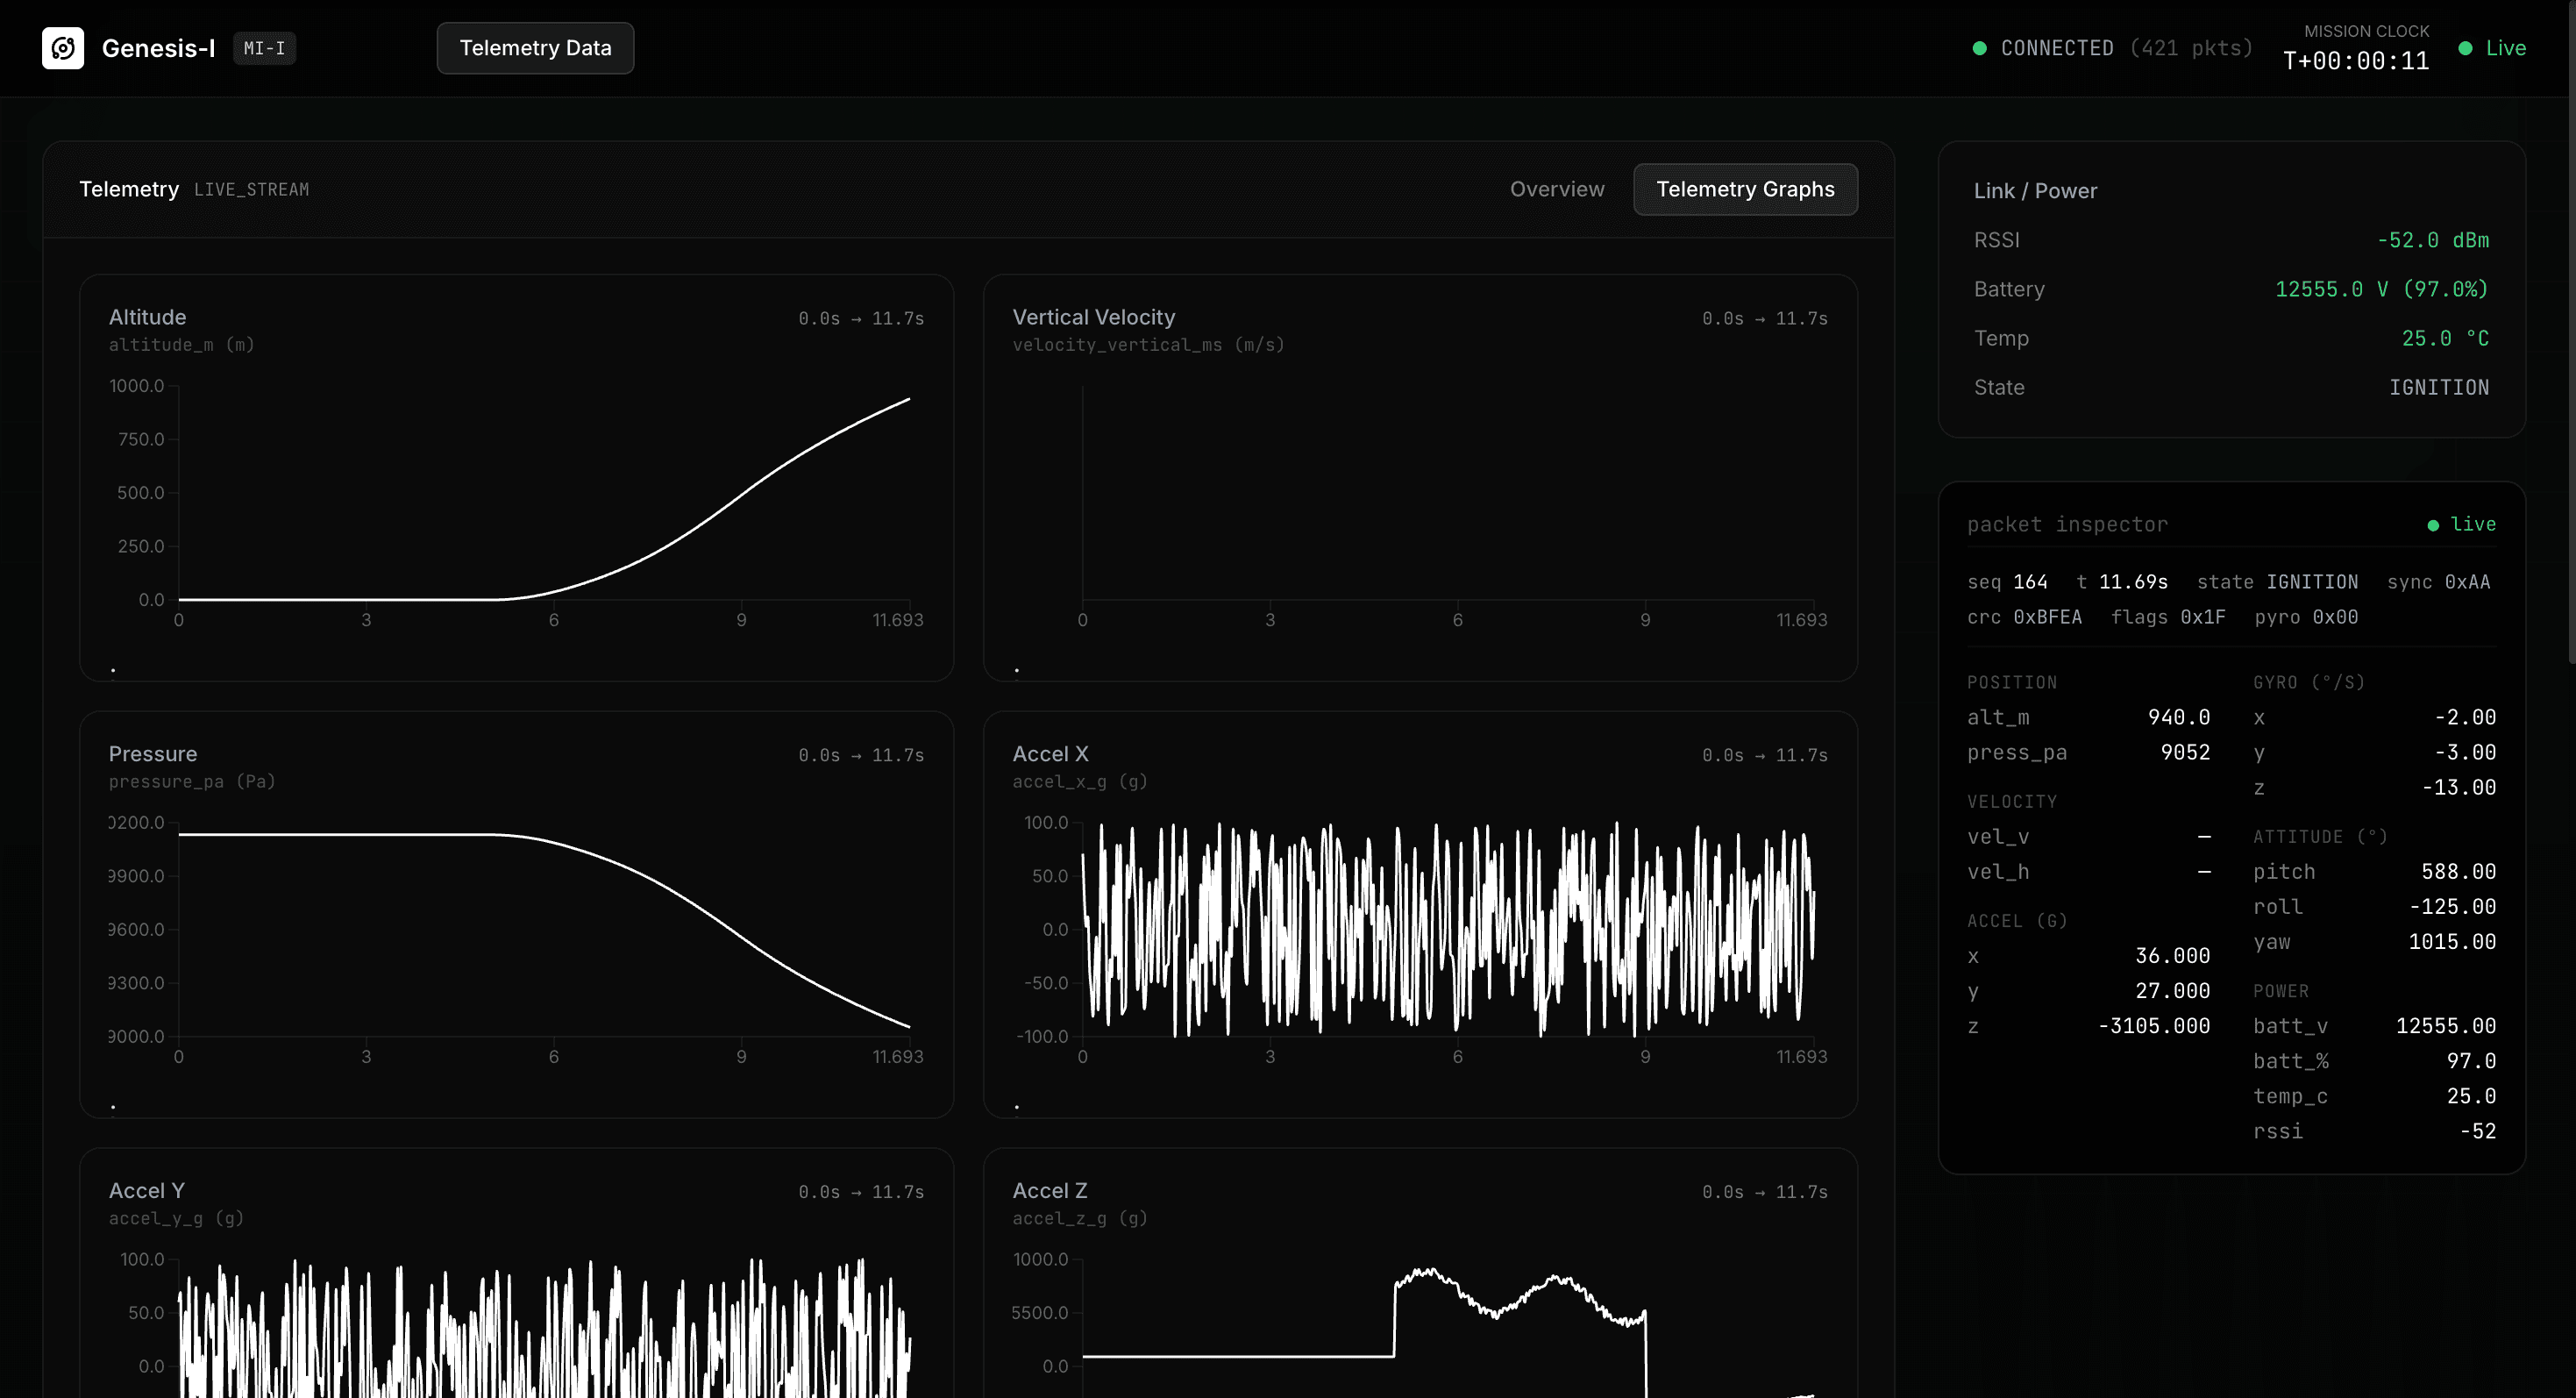Click the green Live indicator dot

click(2465, 48)
